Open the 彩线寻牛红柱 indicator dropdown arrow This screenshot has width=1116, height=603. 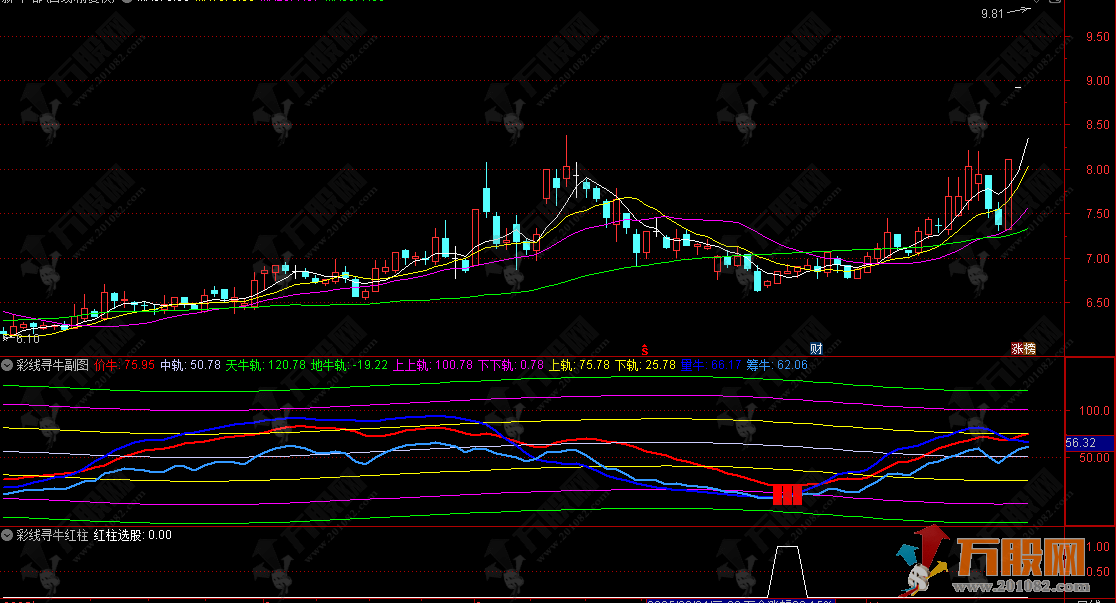(x=7, y=535)
